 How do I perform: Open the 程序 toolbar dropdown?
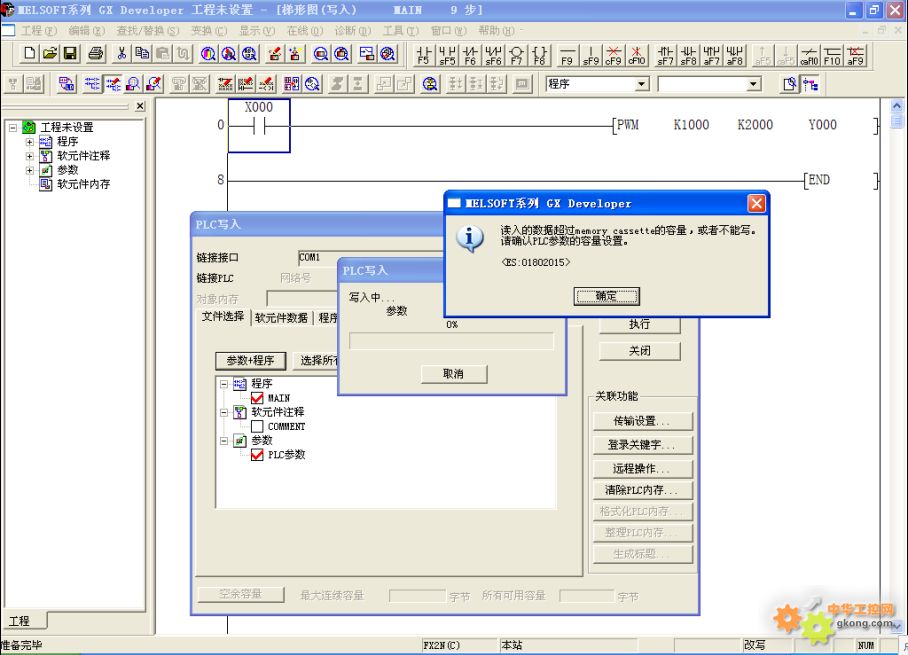point(642,85)
